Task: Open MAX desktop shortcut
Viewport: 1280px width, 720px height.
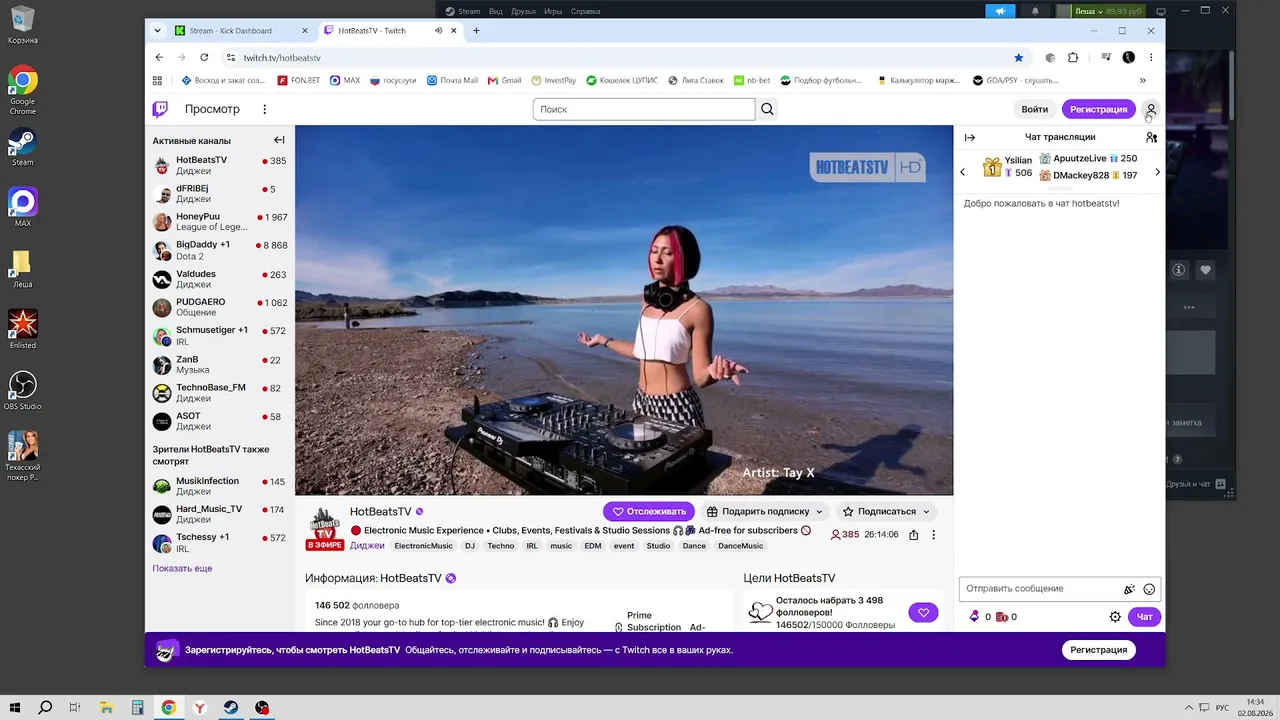Action: click(22, 208)
